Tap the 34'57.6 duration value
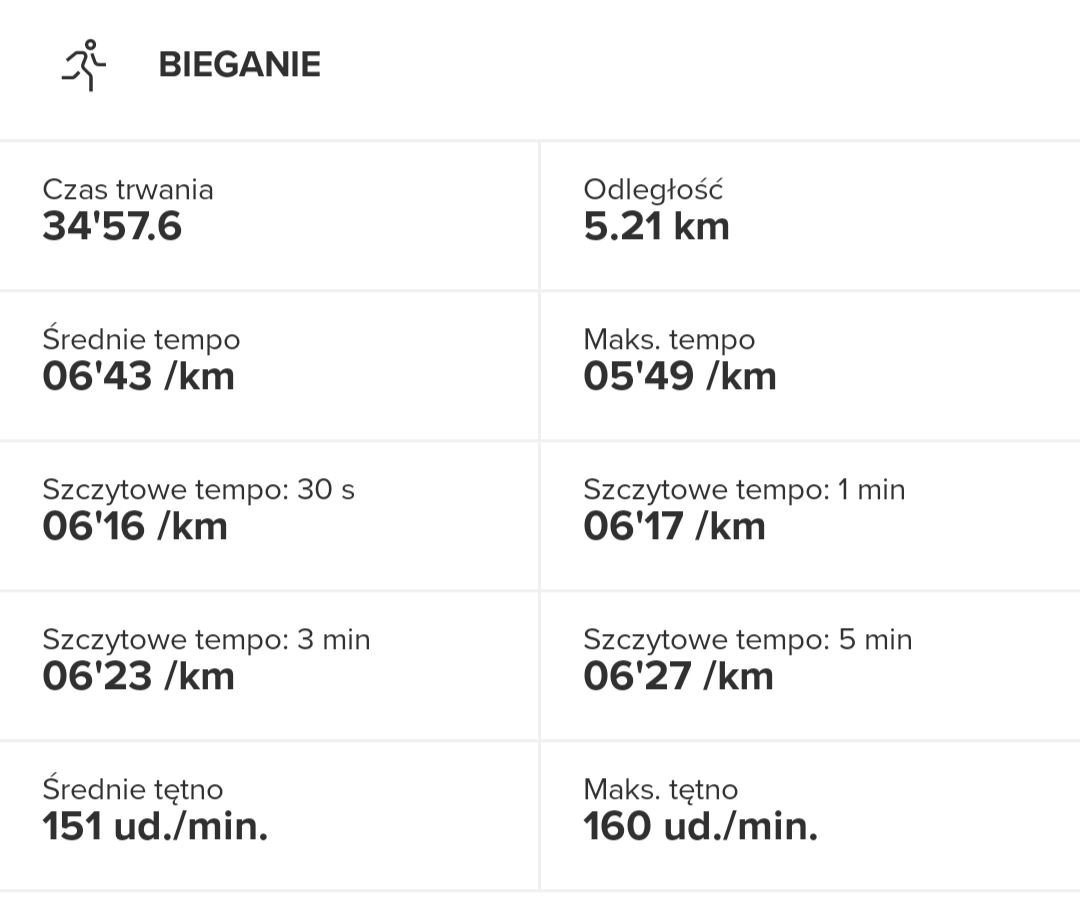This screenshot has width=1080, height=906. click(112, 227)
